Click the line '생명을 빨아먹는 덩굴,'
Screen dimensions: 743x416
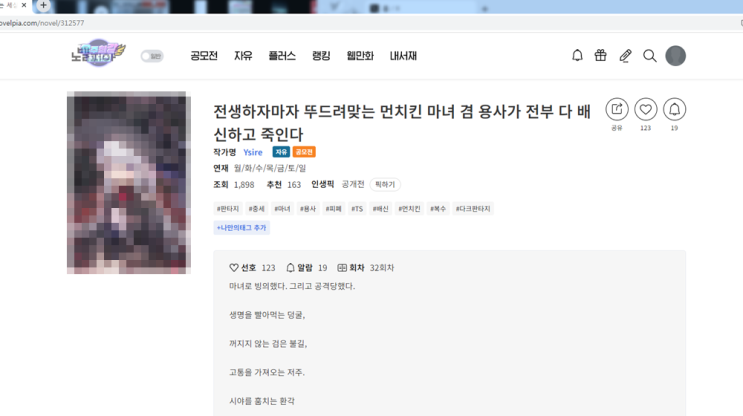pyautogui.click(x=267, y=315)
